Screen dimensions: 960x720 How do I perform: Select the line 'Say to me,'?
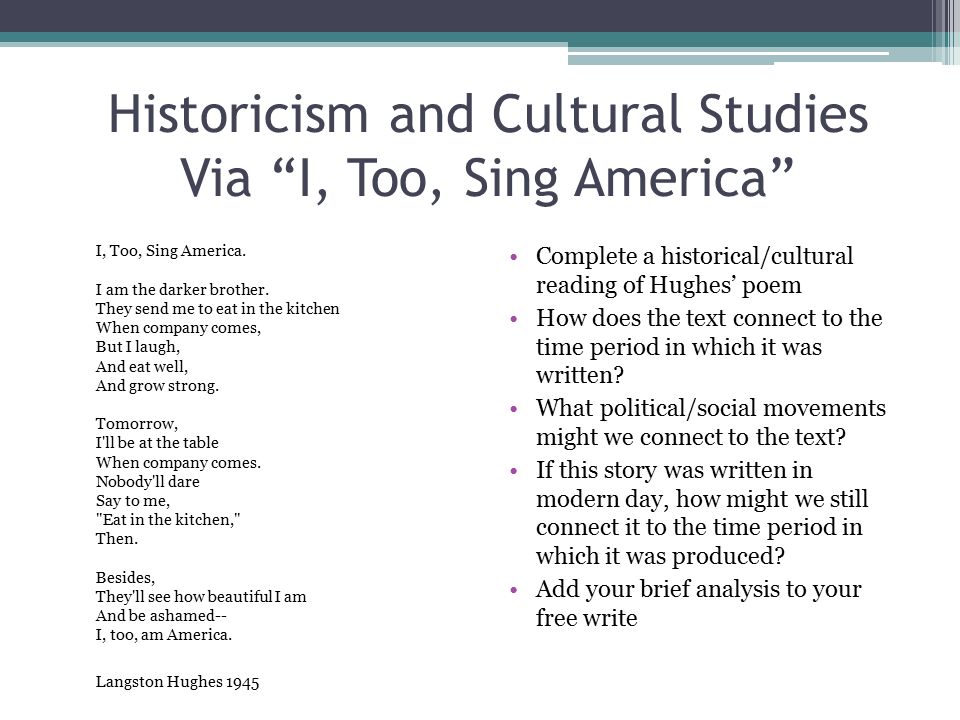point(133,501)
